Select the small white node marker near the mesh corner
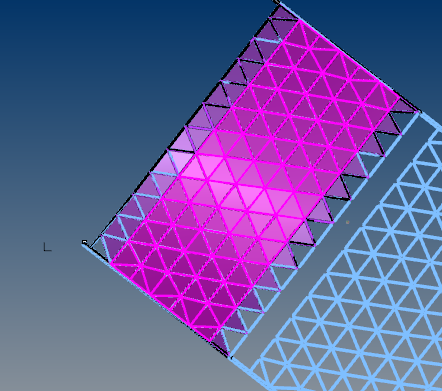 pos(85,242)
